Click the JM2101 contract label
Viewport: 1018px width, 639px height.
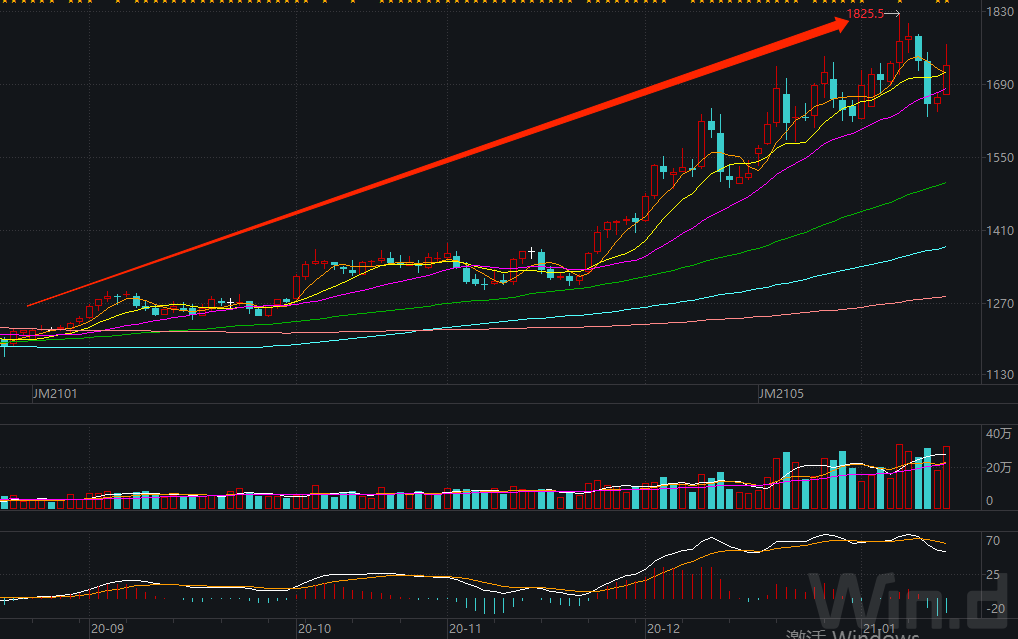pos(55,395)
